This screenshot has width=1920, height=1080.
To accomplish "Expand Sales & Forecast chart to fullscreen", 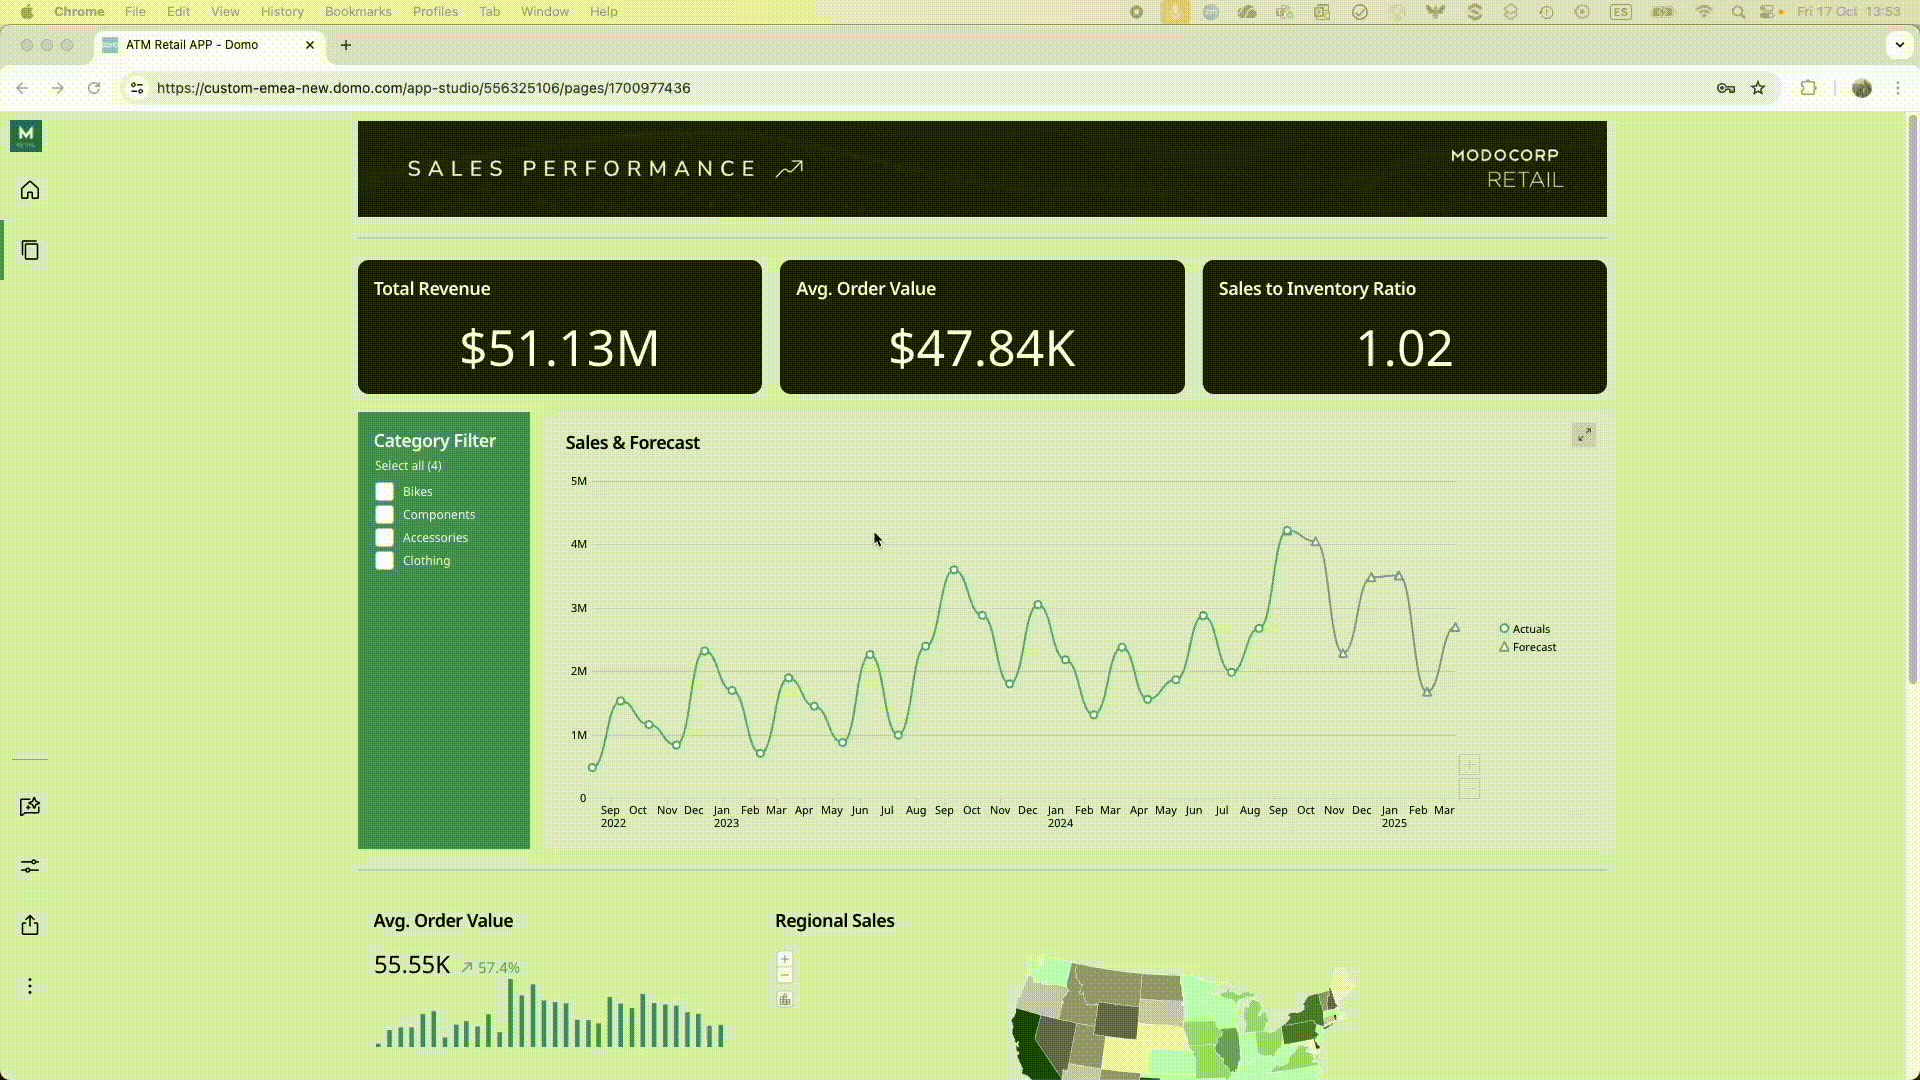I will [x=1584, y=435].
